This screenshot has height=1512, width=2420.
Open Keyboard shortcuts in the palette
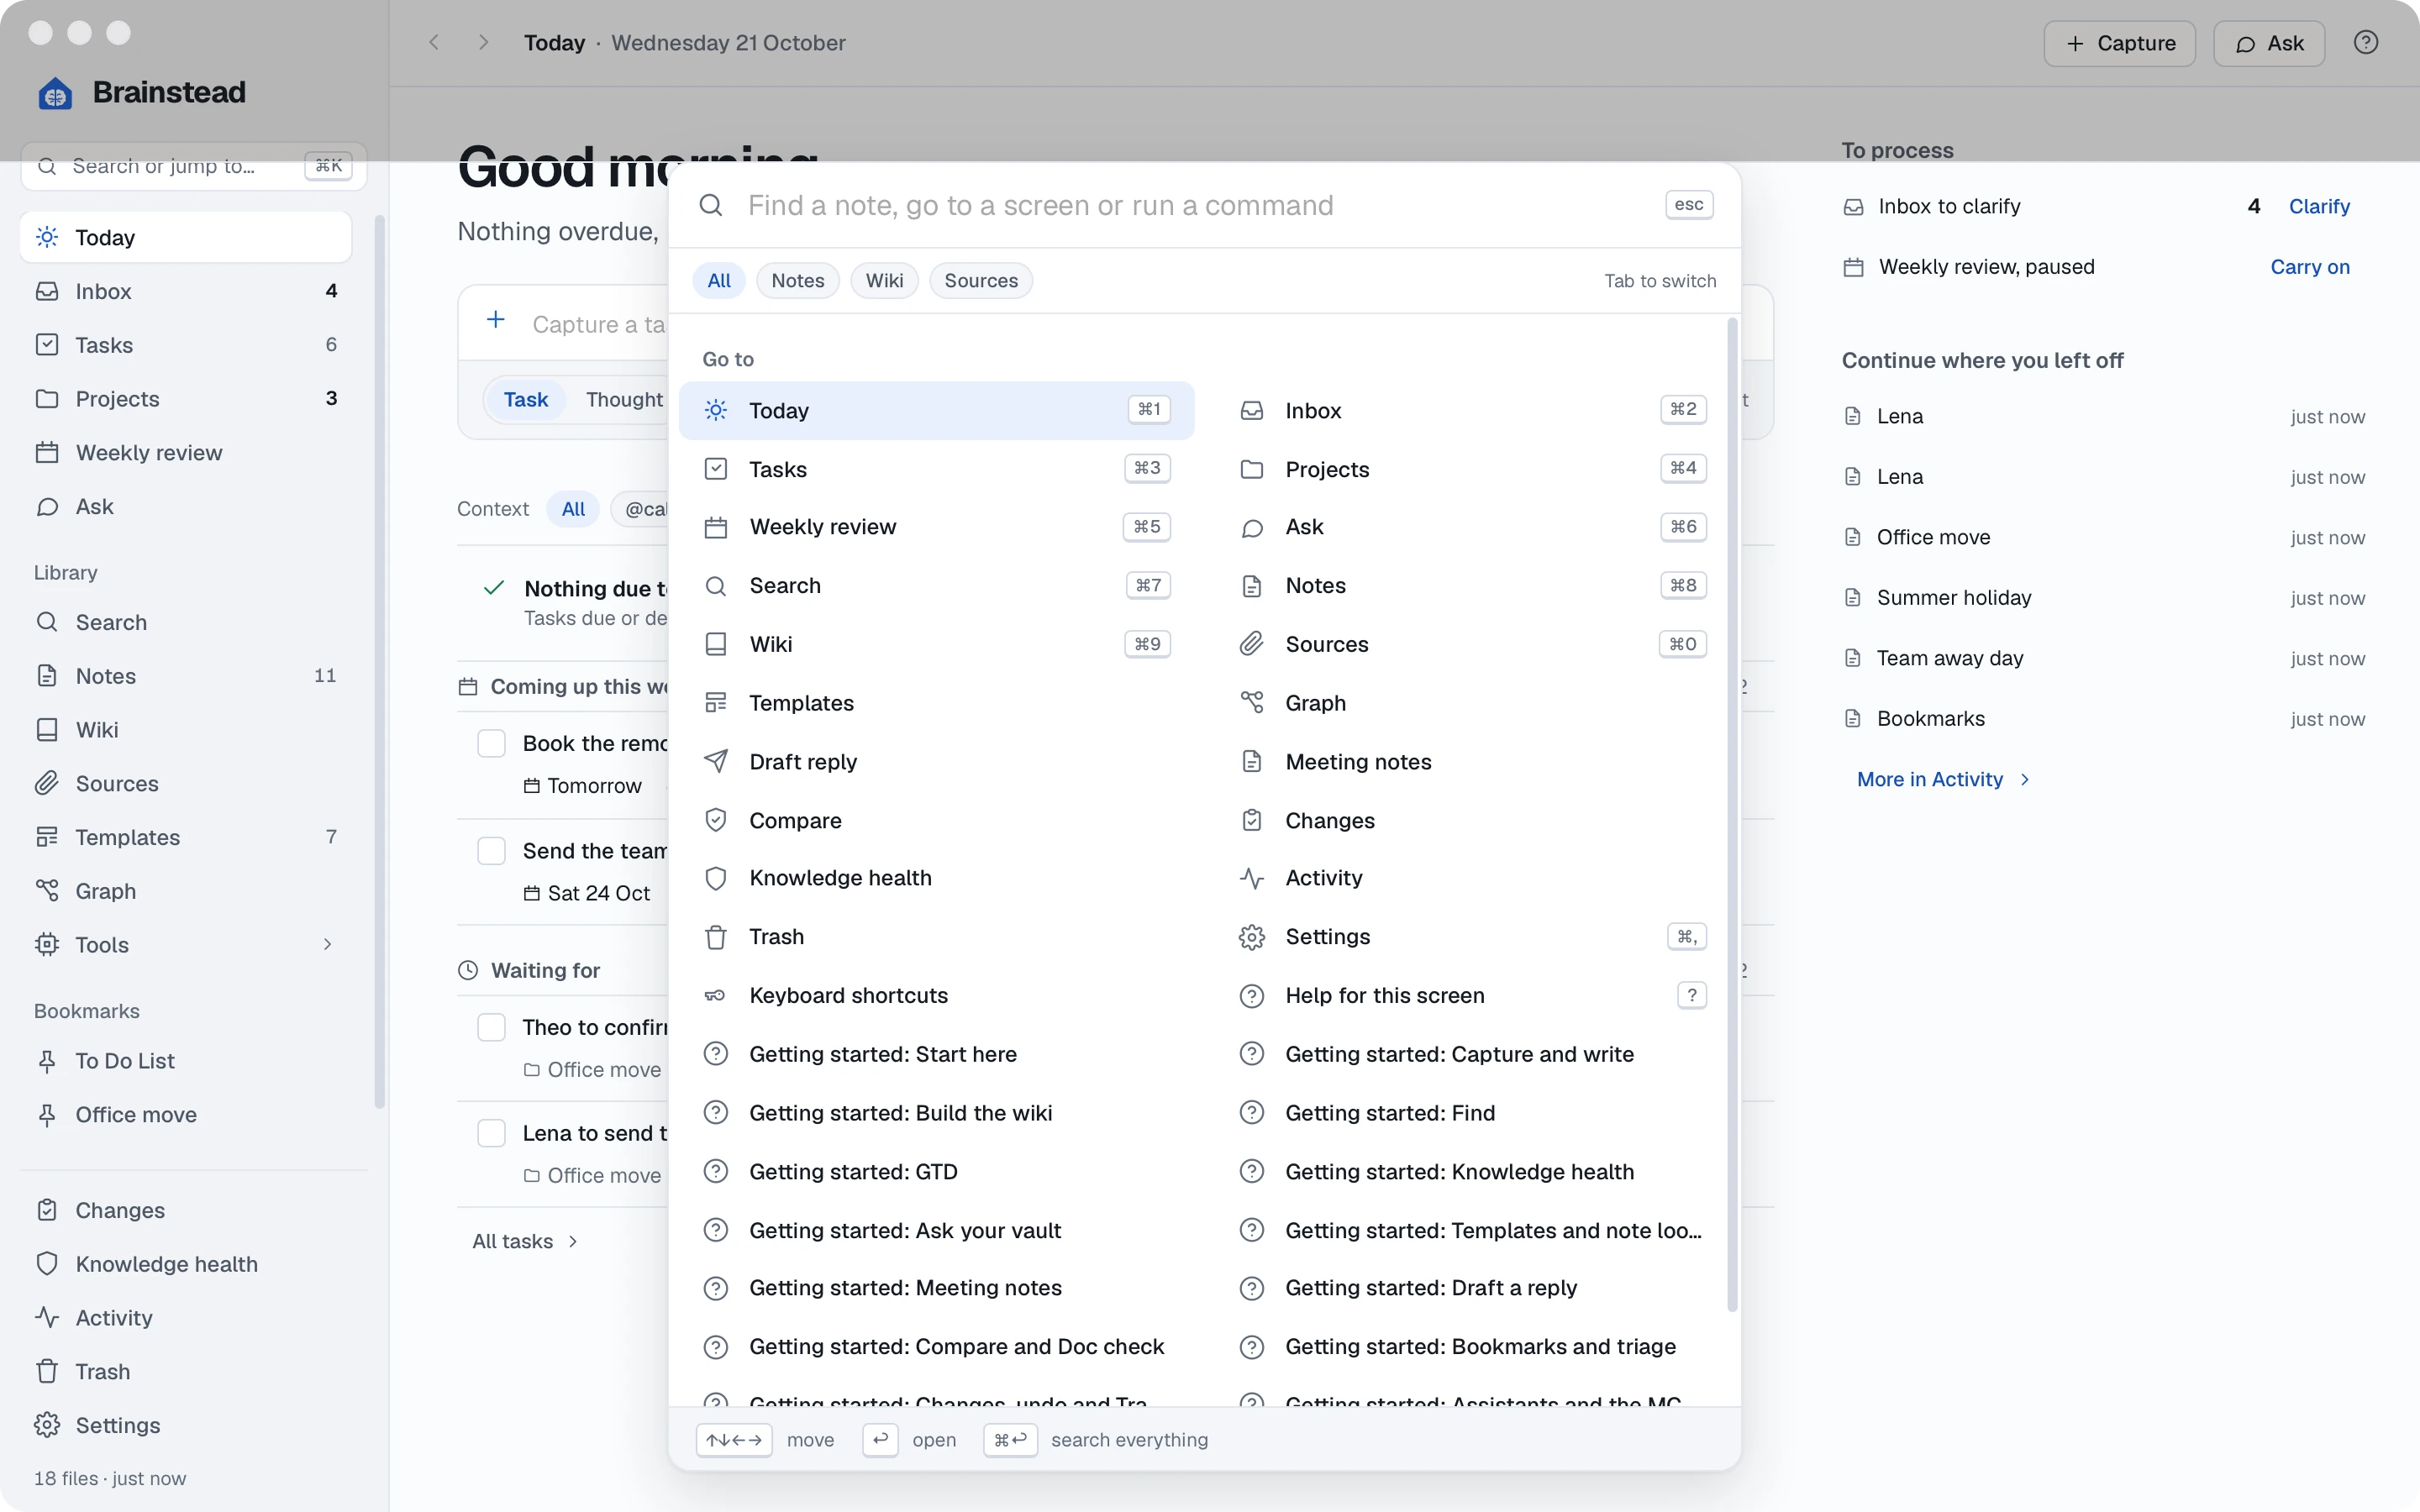936,996
